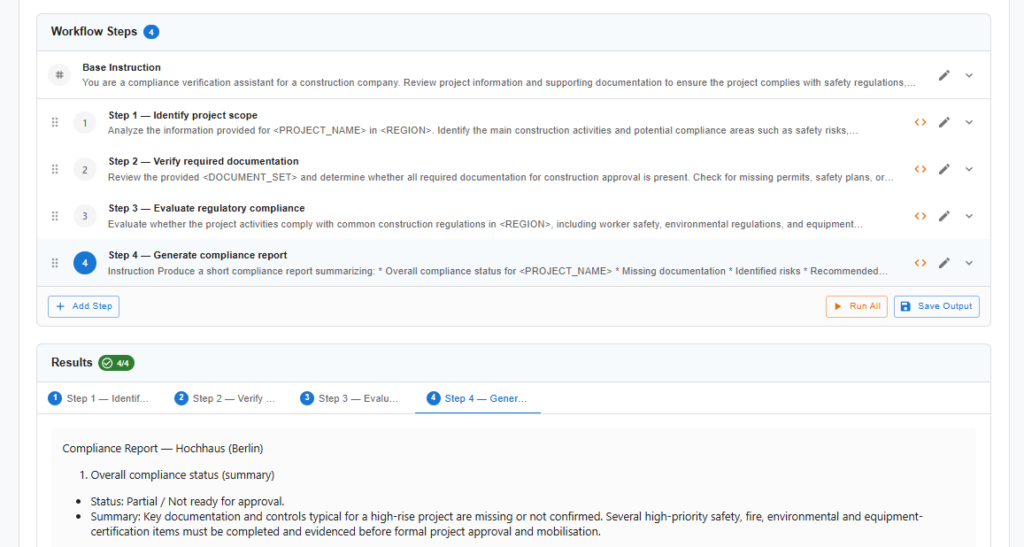The image size is (1024, 547).
Task: Switch to Step 1 results tab
Action: coord(99,398)
